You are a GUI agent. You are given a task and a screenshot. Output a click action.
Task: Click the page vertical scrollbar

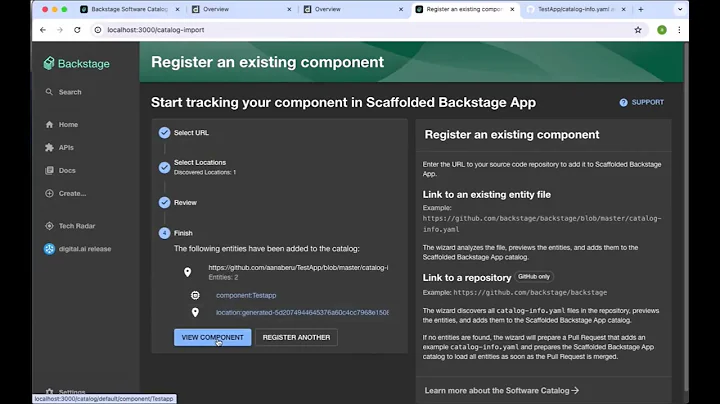[686, 216]
